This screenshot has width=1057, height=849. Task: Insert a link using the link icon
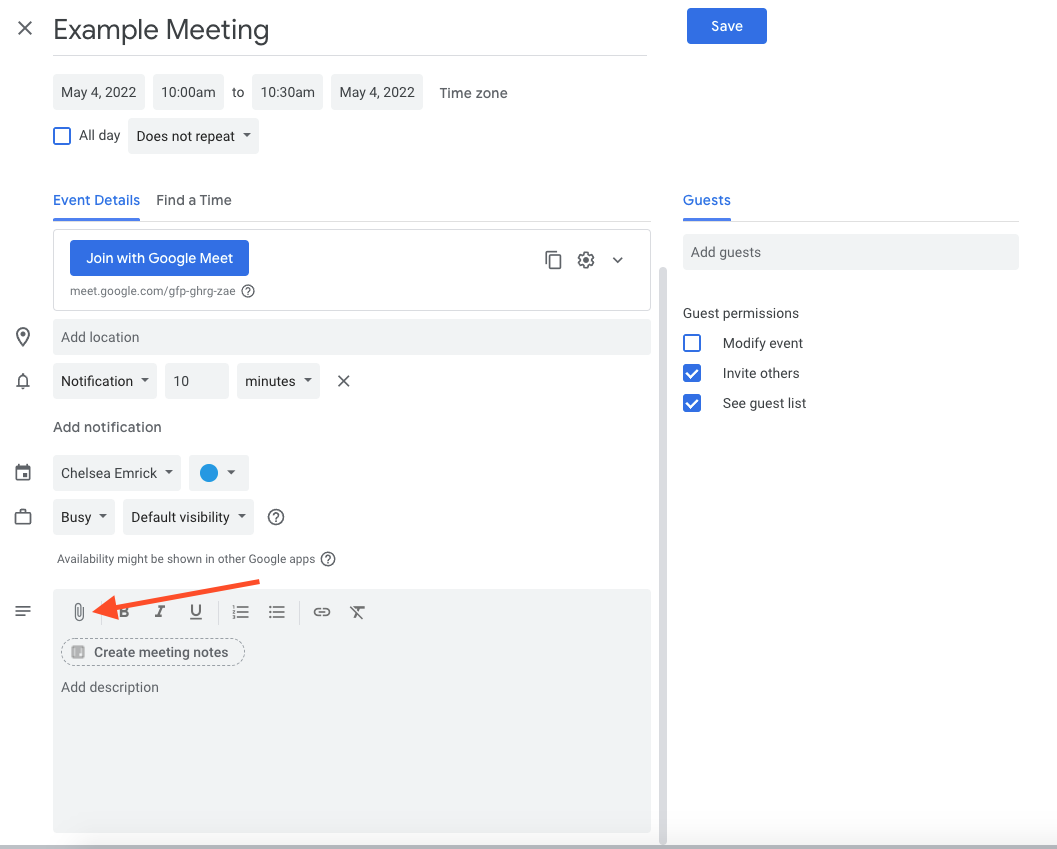pyautogui.click(x=321, y=611)
